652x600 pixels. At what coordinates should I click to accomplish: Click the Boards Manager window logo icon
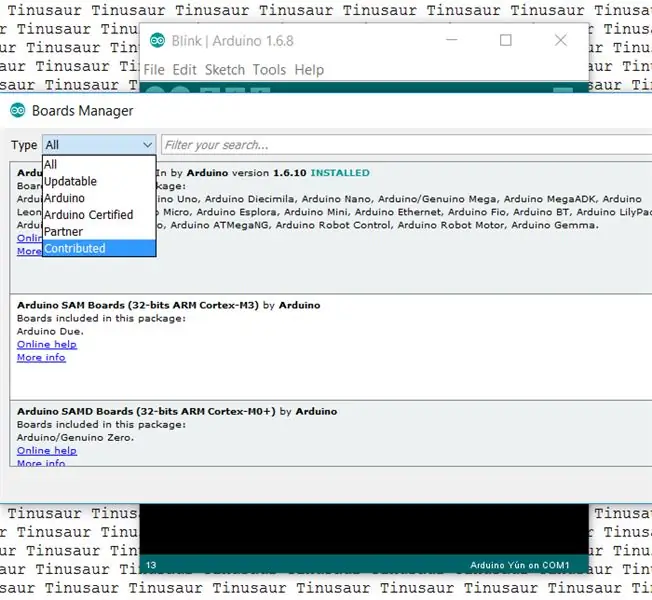17,110
